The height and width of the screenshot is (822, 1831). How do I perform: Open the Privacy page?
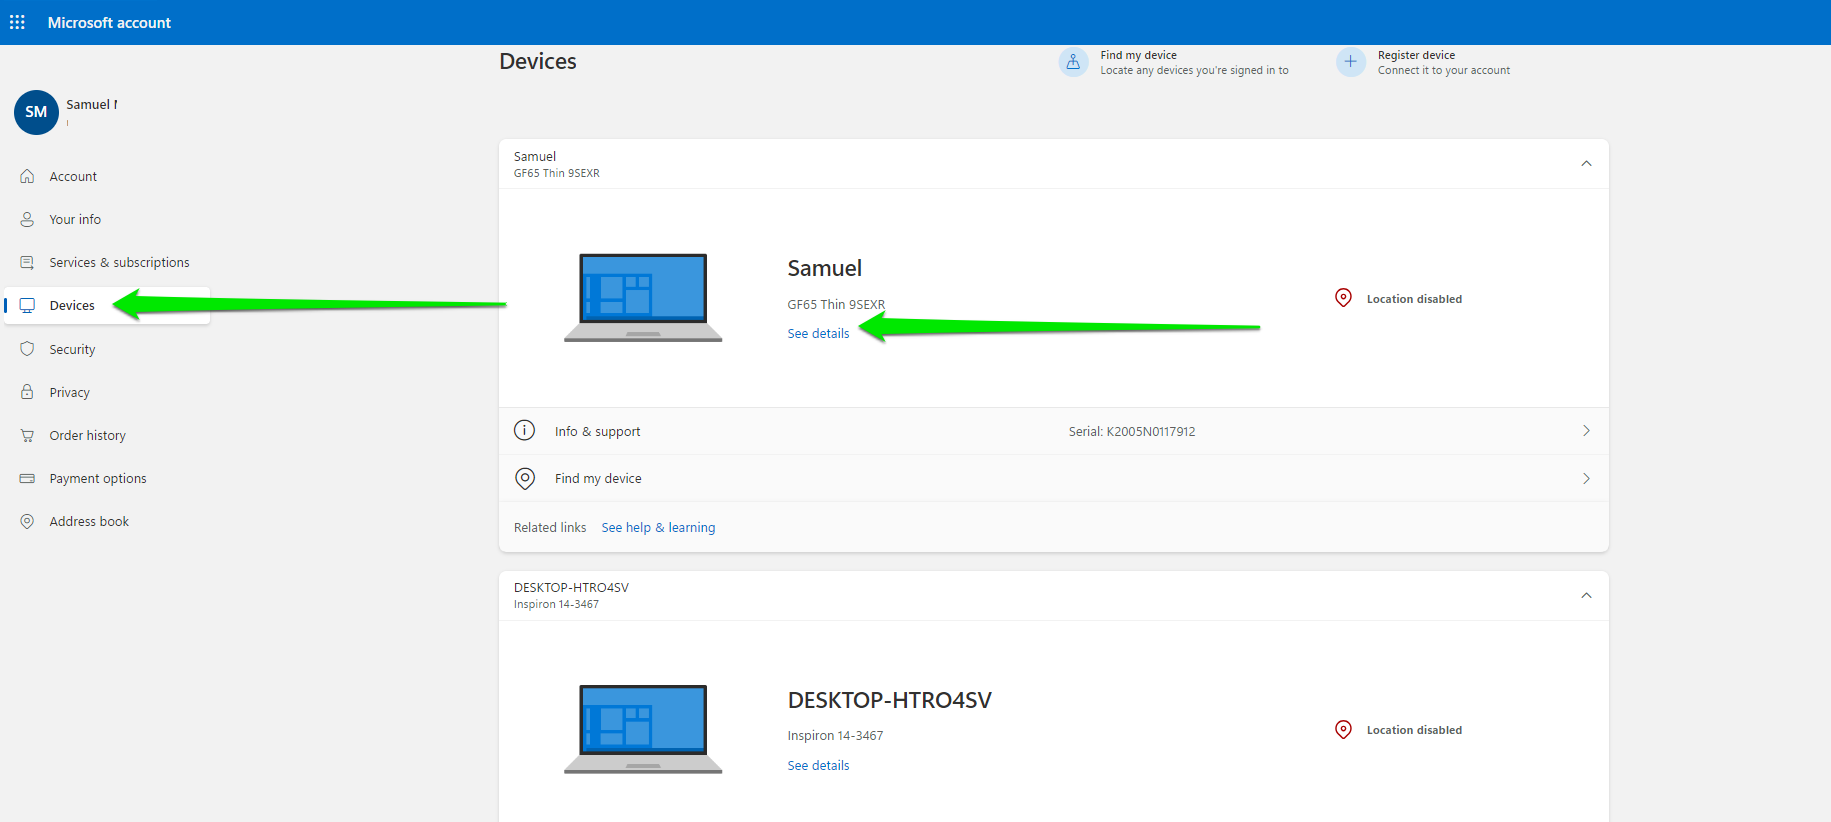(69, 392)
